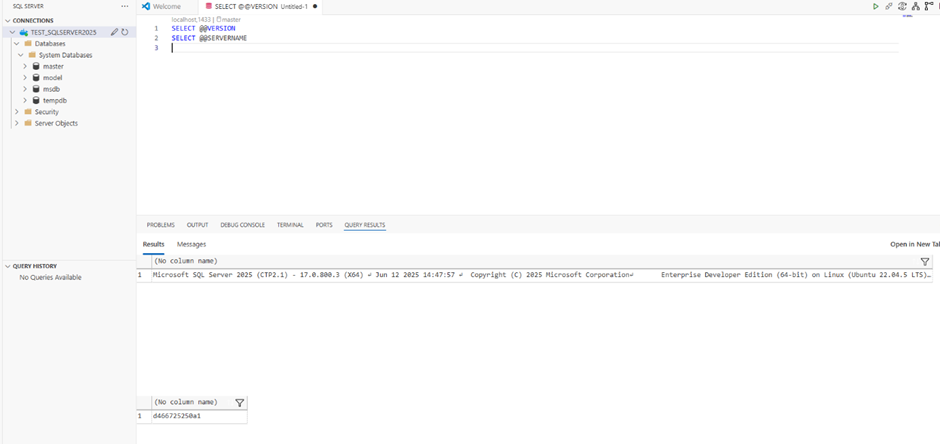This screenshot has width=940, height=444.
Task: Click the branching nodes icon in the editor toolbar
Action: pyautogui.click(x=929, y=6)
